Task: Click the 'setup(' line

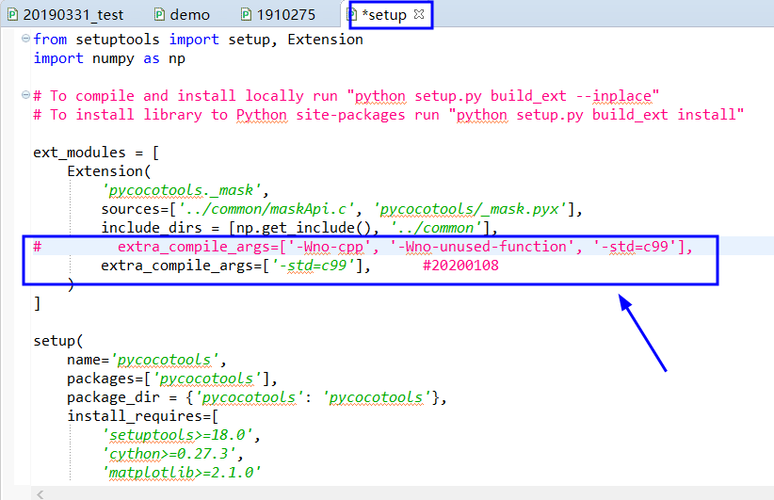Action: pos(58,341)
